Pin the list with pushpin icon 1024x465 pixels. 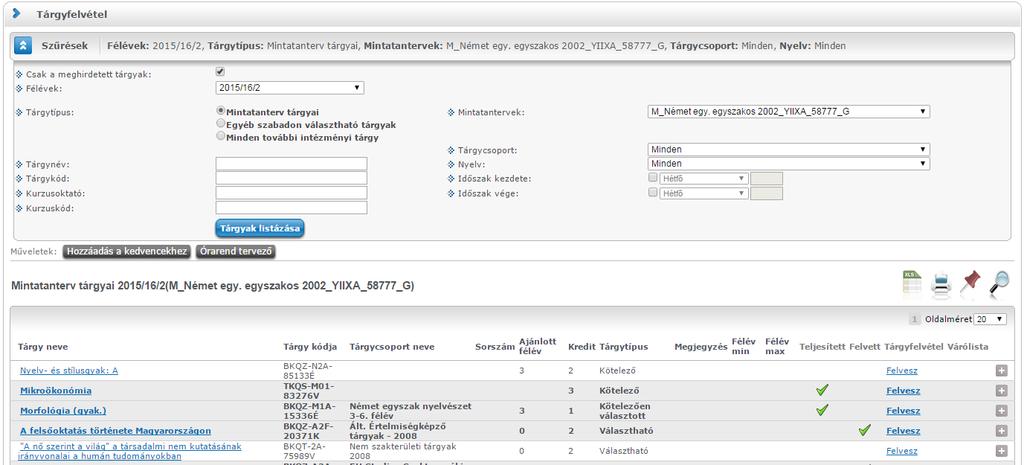click(x=970, y=283)
